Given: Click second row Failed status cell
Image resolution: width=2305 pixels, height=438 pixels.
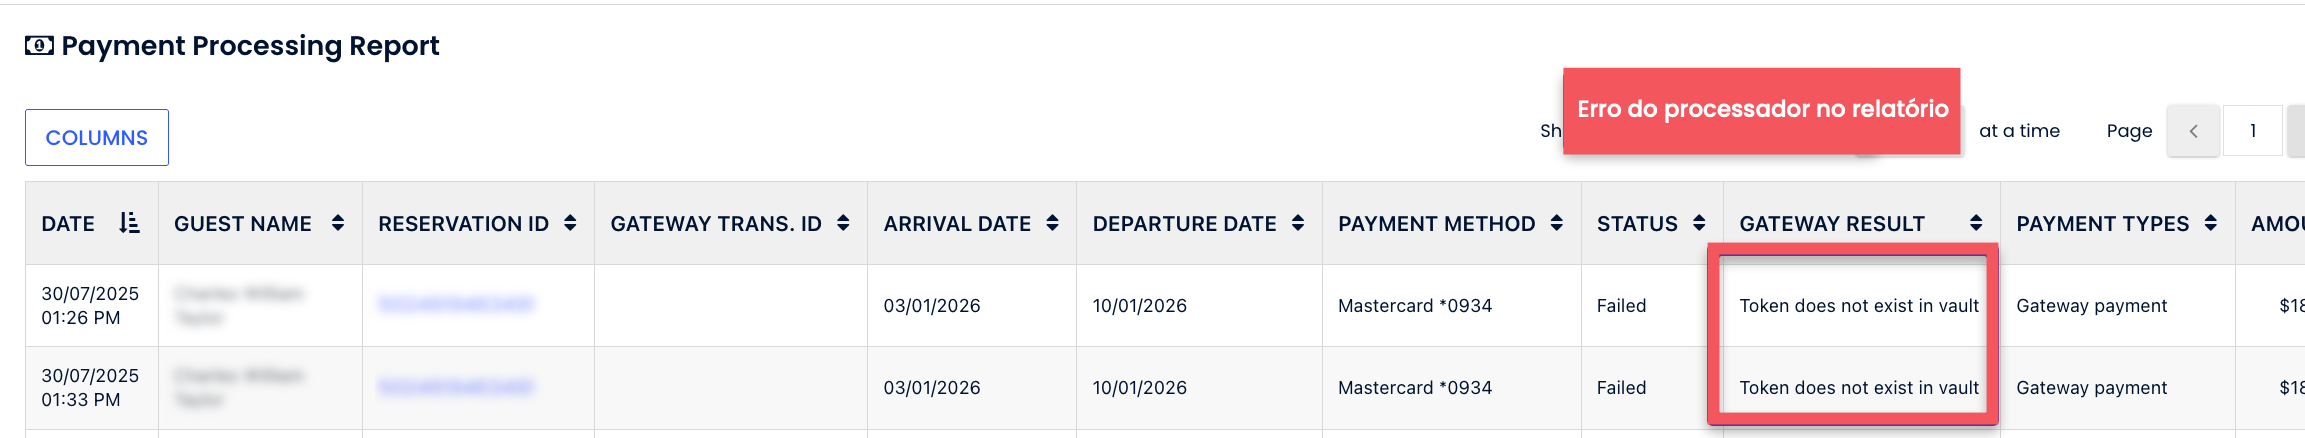Looking at the screenshot, I should [x=1621, y=388].
